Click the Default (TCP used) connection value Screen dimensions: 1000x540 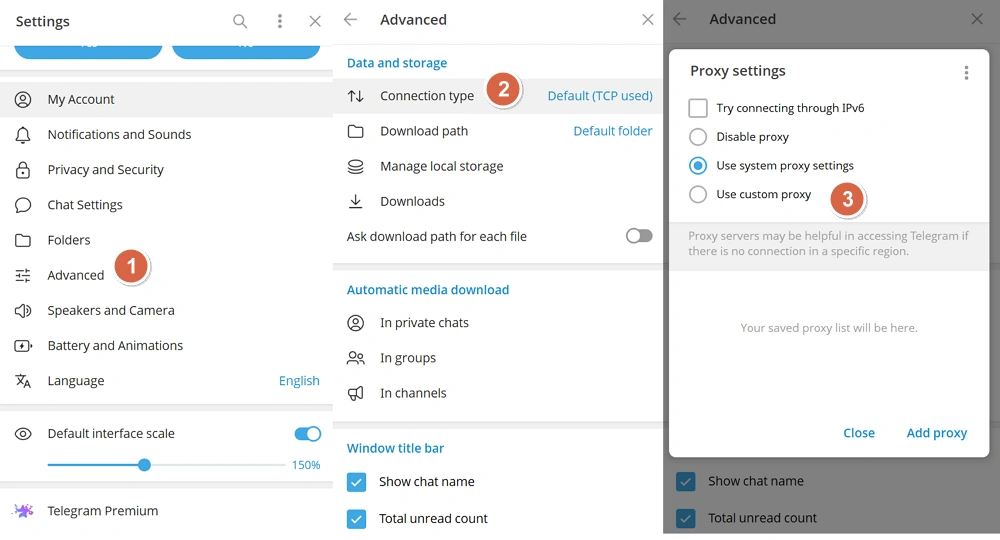[600, 96]
